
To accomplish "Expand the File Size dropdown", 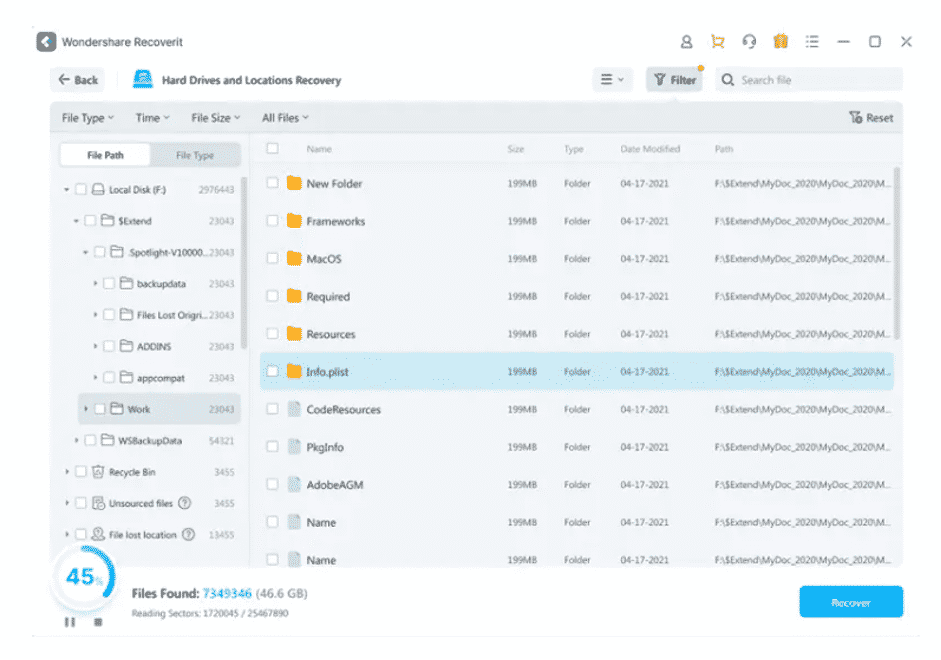I will tap(215, 118).
